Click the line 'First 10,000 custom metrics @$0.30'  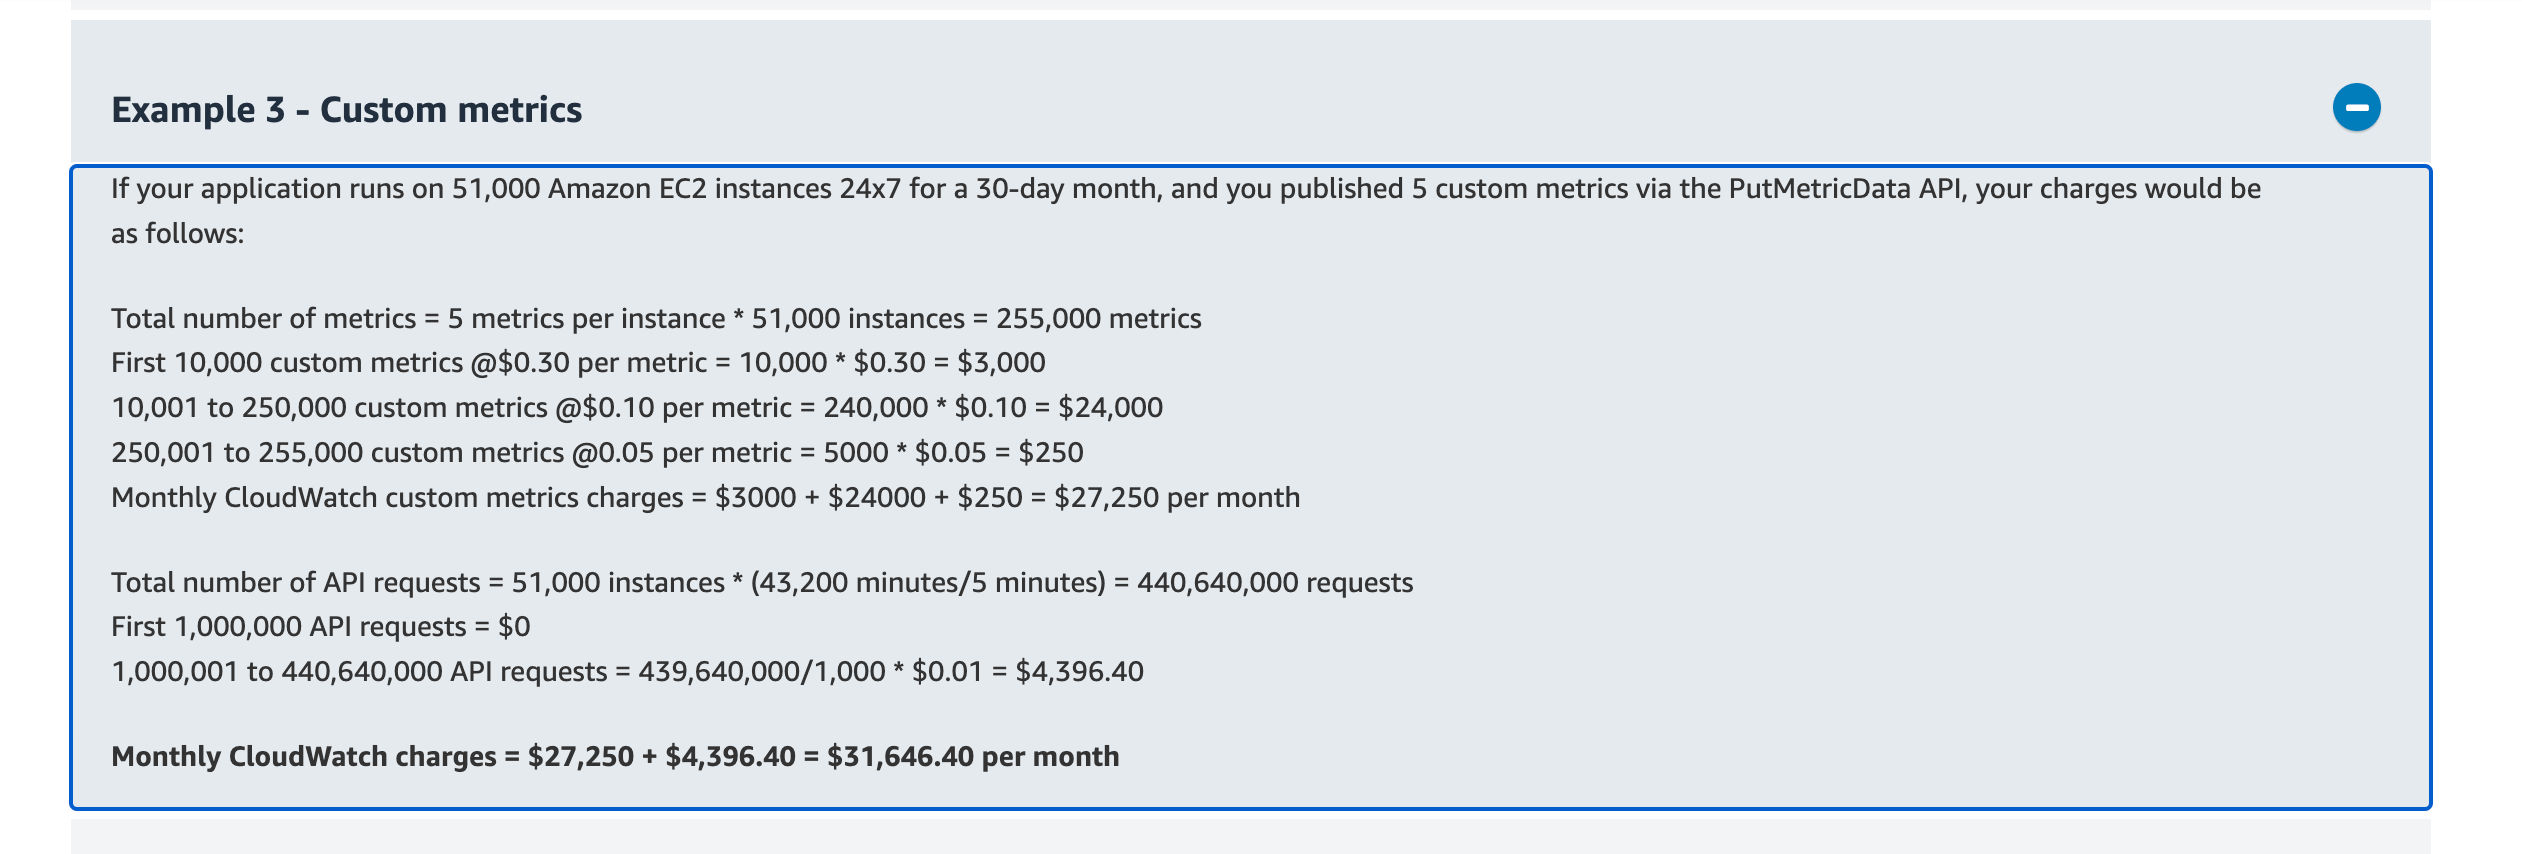tap(578, 362)
